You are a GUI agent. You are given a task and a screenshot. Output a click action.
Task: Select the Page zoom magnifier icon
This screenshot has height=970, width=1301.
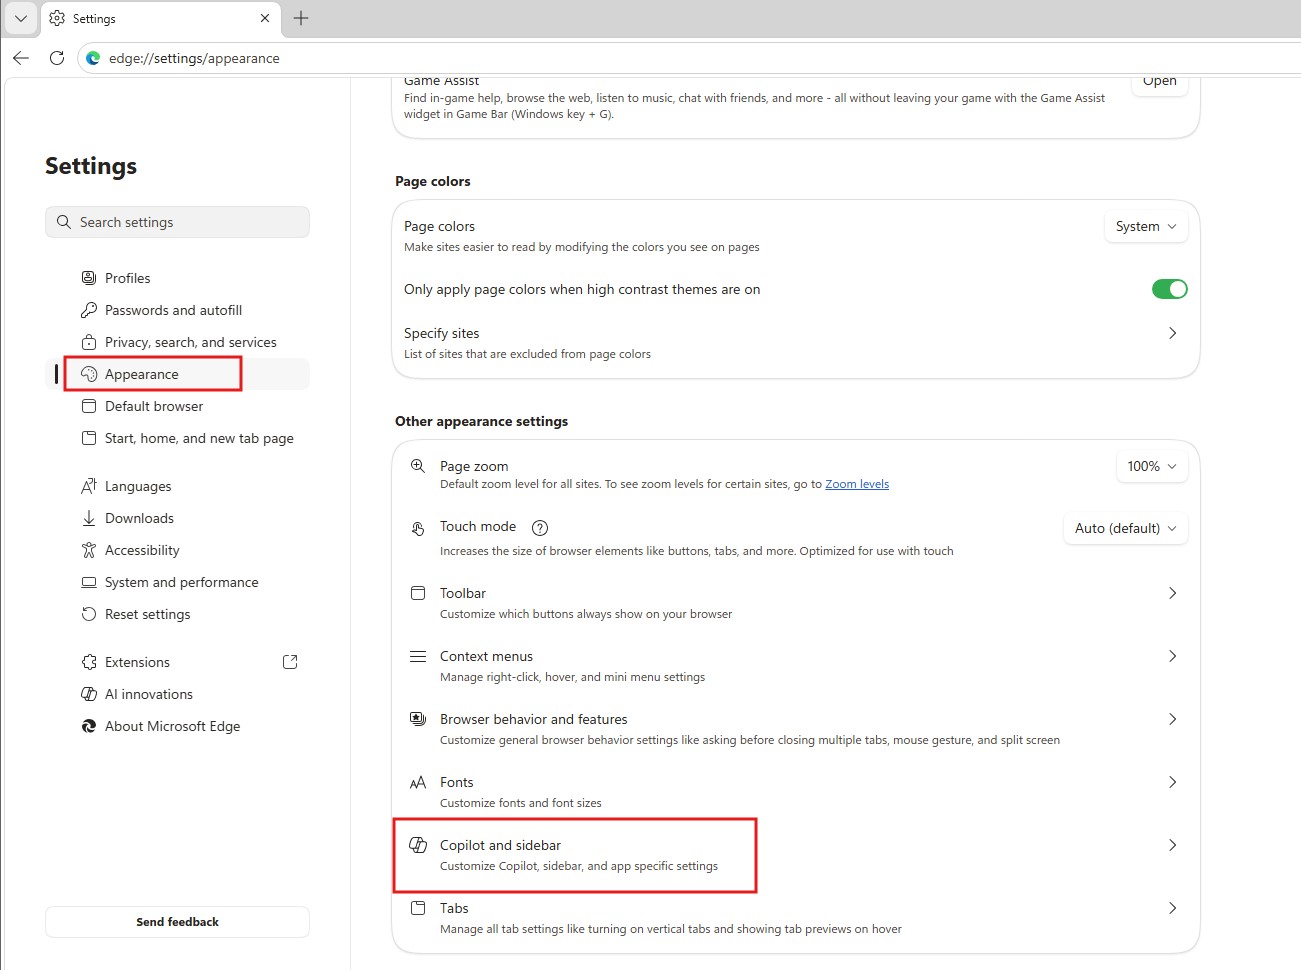[x=417, y=465]
